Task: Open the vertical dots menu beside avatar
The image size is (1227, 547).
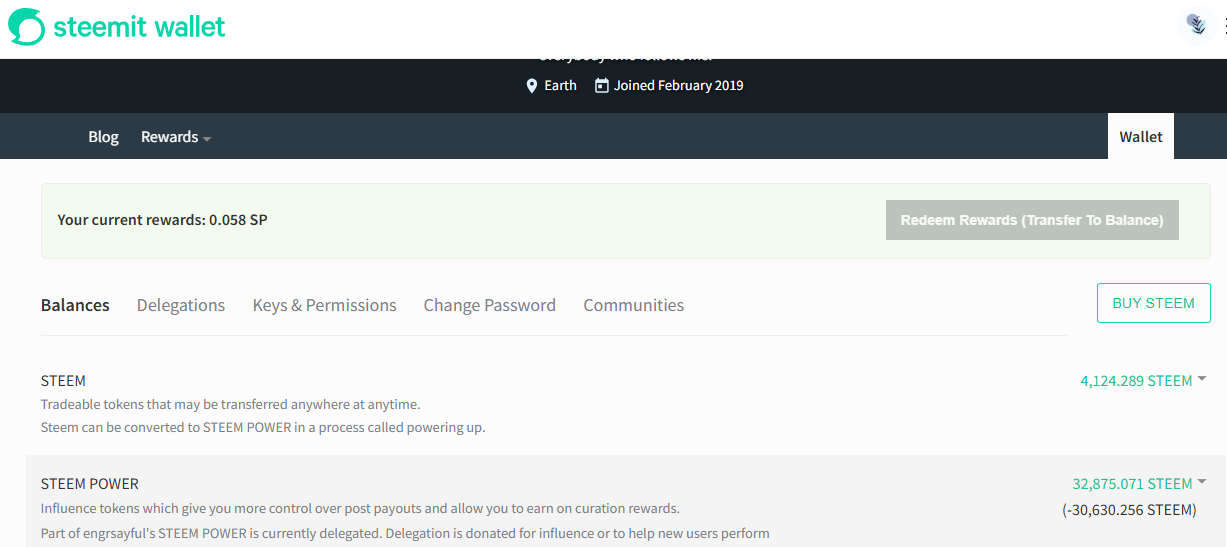Action: pos(1224,26)
